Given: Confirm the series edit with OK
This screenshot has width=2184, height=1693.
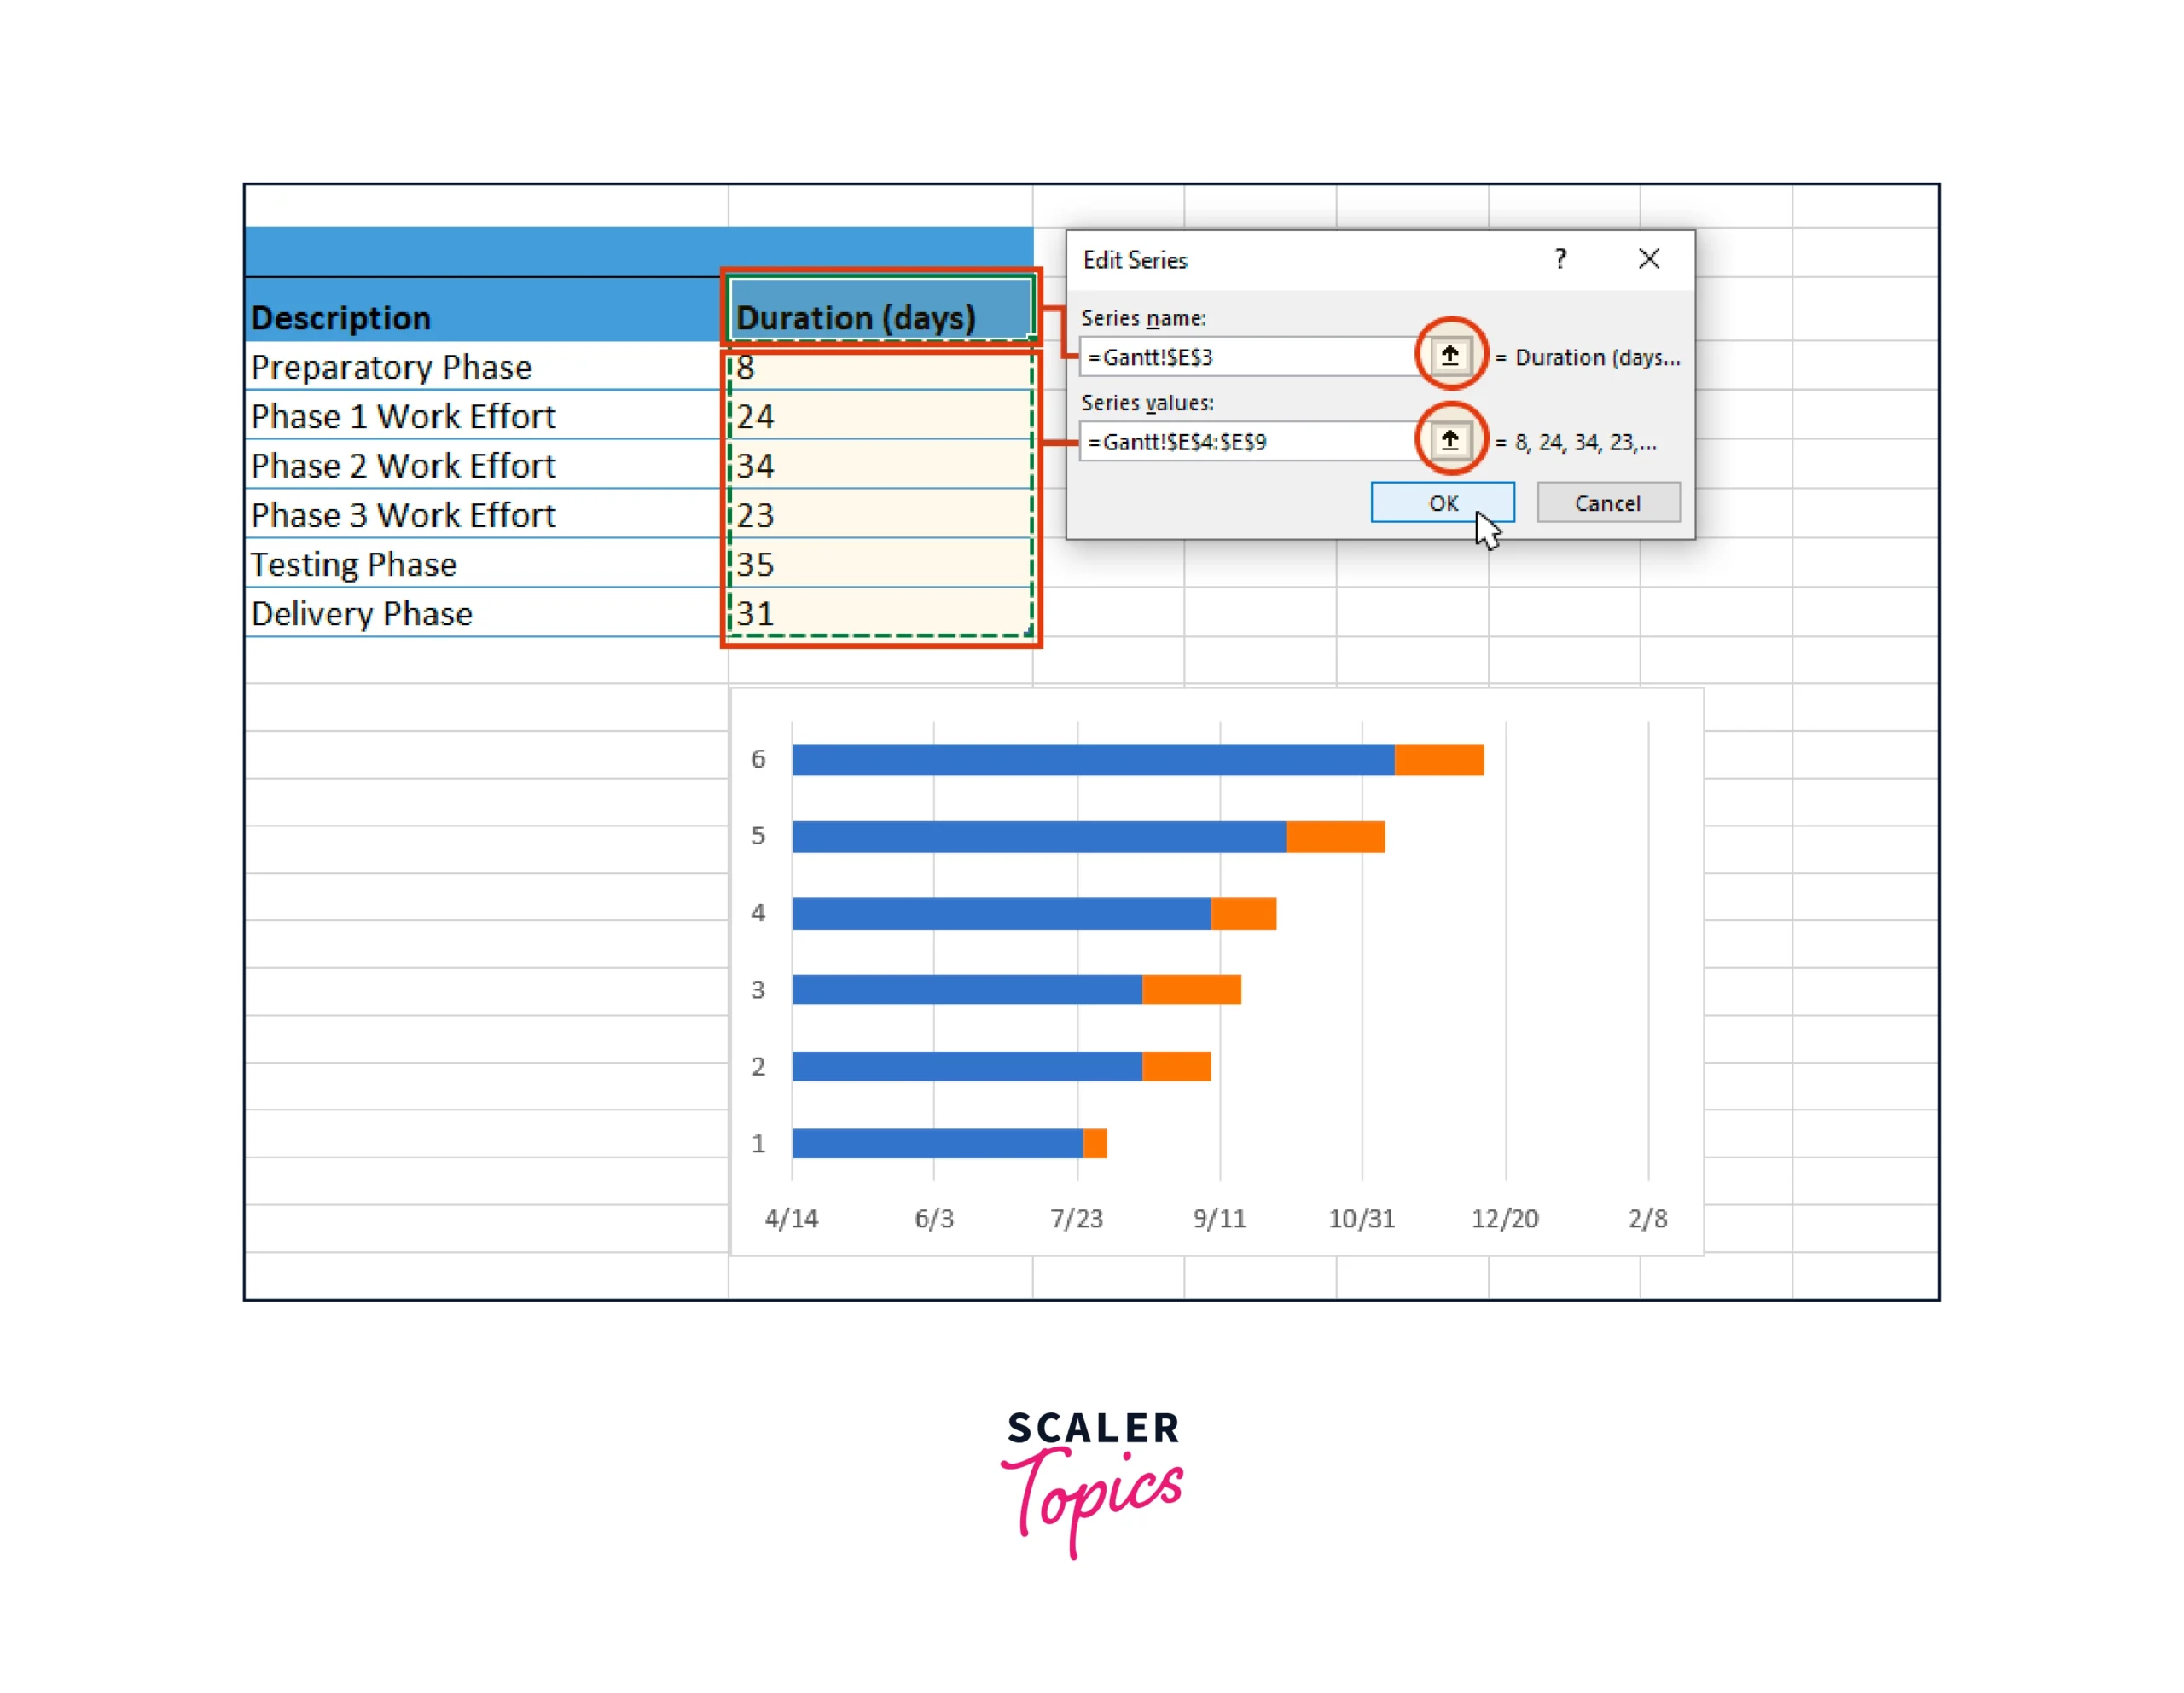Looking at the screenshot, I should pos(1443,503).
